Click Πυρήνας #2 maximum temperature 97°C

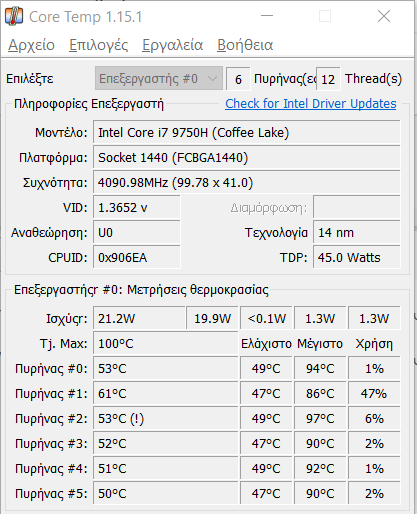click(320, 418)
